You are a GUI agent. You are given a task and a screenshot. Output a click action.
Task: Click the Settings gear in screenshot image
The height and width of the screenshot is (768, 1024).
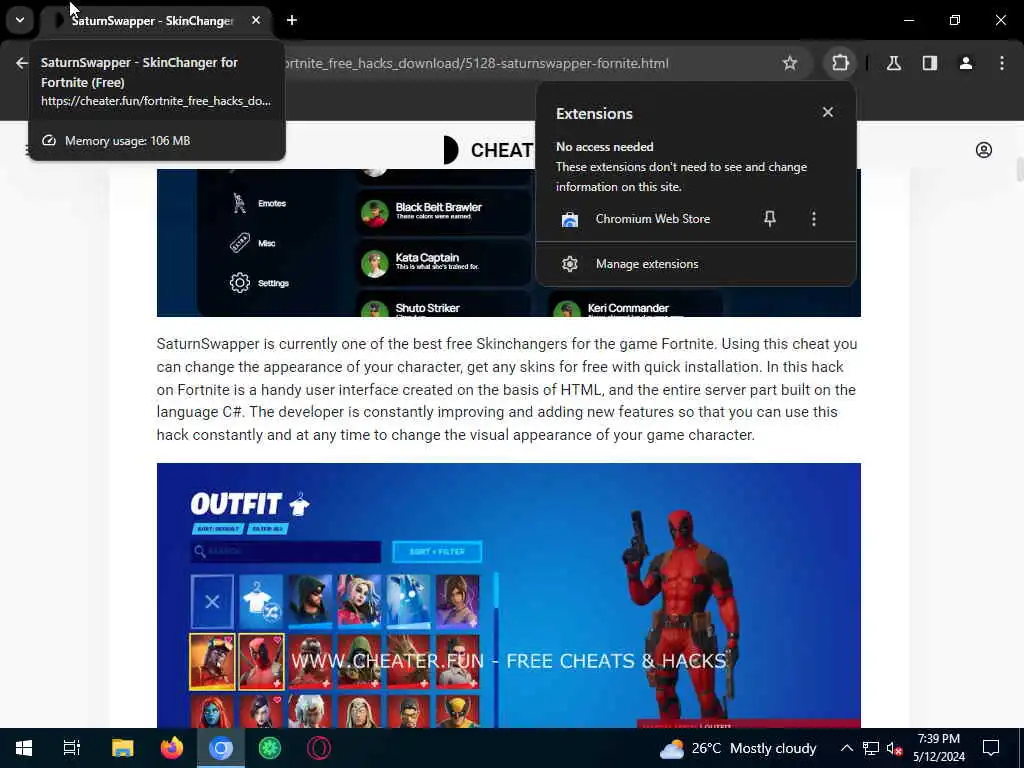240,283
